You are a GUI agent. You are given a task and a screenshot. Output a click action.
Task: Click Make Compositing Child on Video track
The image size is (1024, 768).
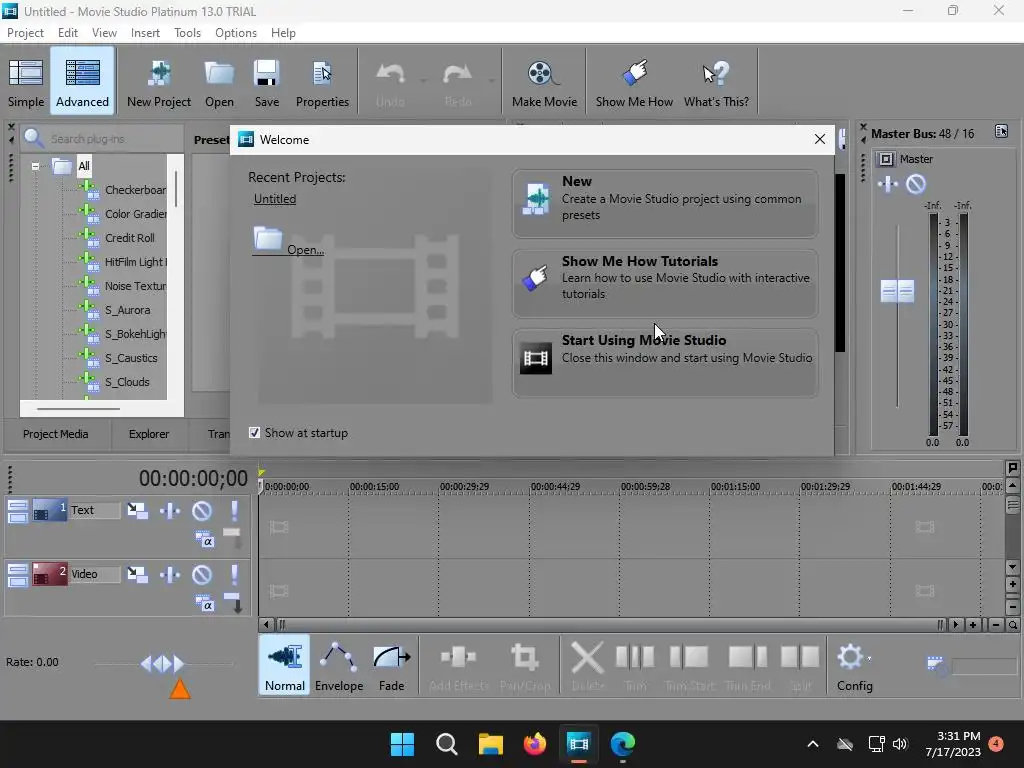tap(234, 602)
